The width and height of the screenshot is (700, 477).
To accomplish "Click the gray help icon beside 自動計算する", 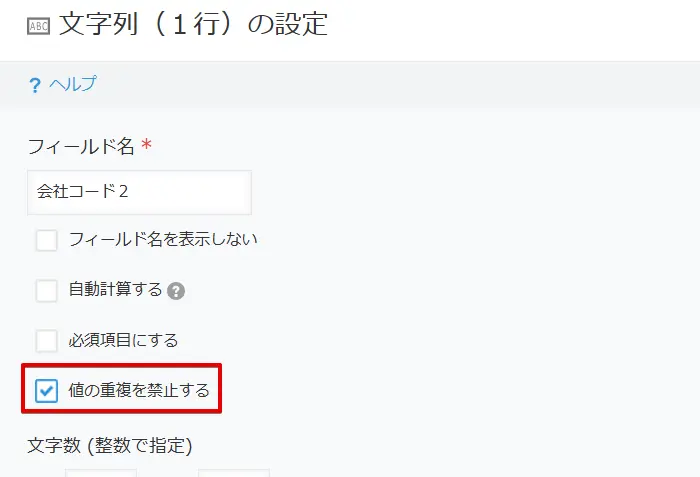I will [x=176, y=291].
